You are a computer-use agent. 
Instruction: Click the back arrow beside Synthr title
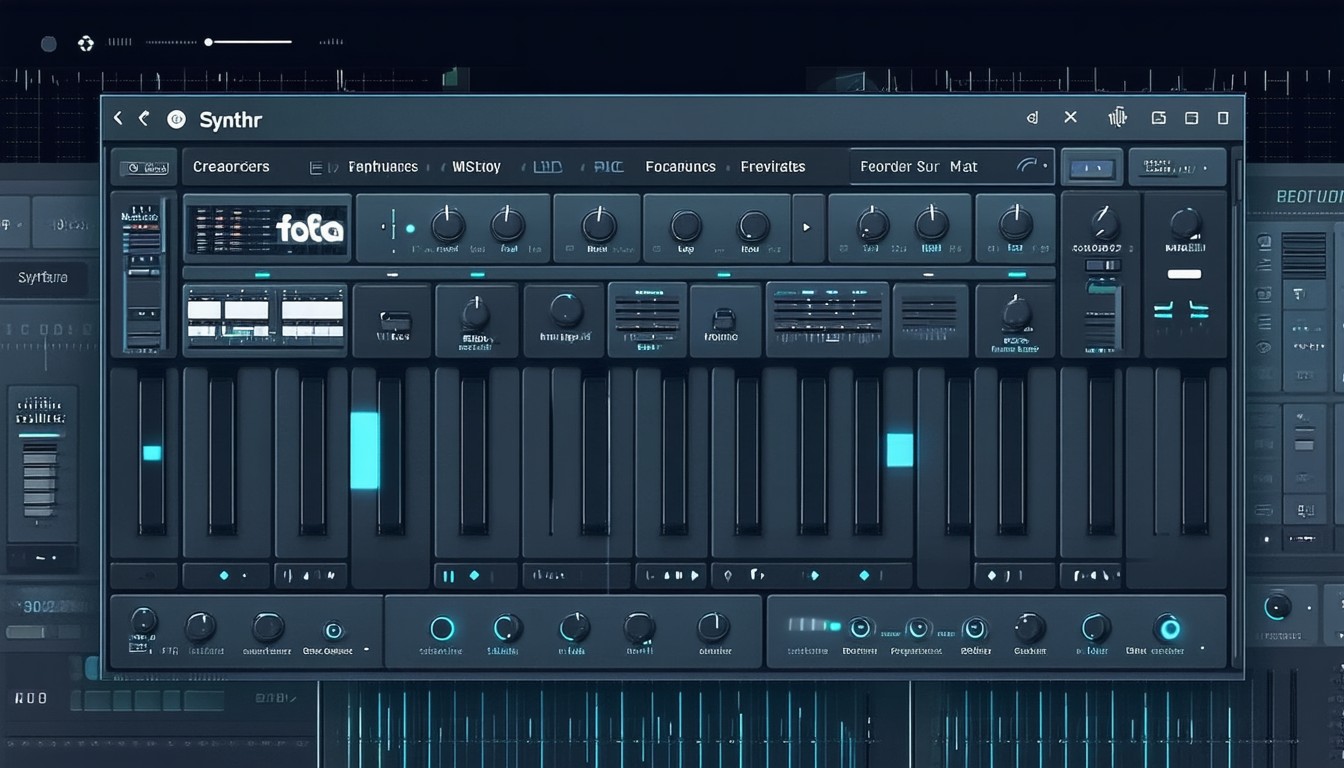pos(118,119)
